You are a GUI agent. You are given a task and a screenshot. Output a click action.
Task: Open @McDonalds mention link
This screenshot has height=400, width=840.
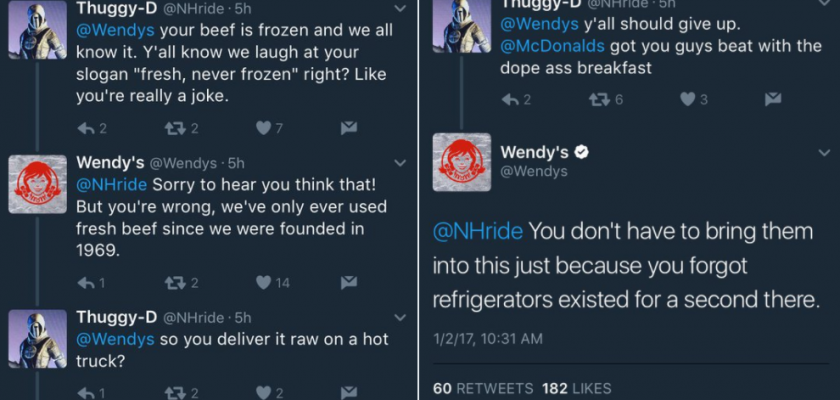(x=552, y=46)
